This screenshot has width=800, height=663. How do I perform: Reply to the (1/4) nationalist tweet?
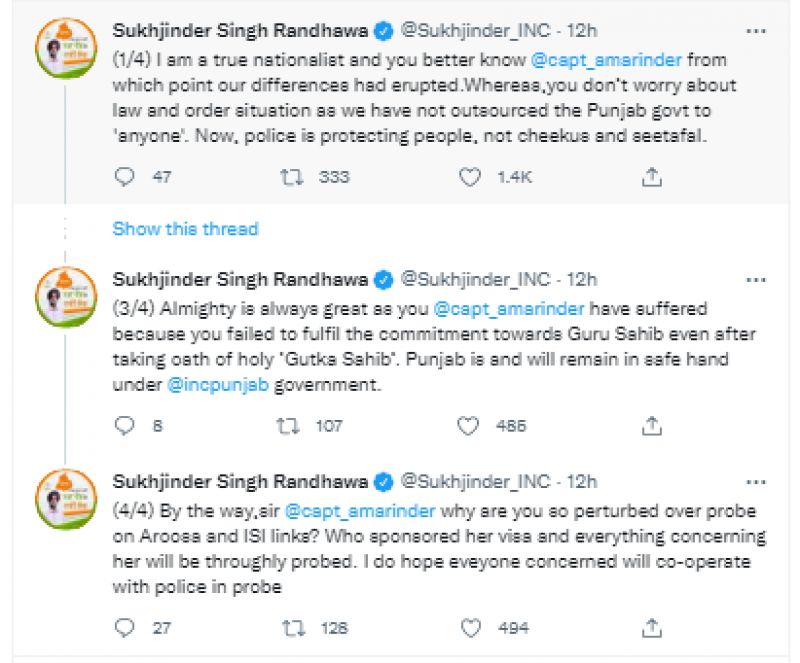[125, 177]
